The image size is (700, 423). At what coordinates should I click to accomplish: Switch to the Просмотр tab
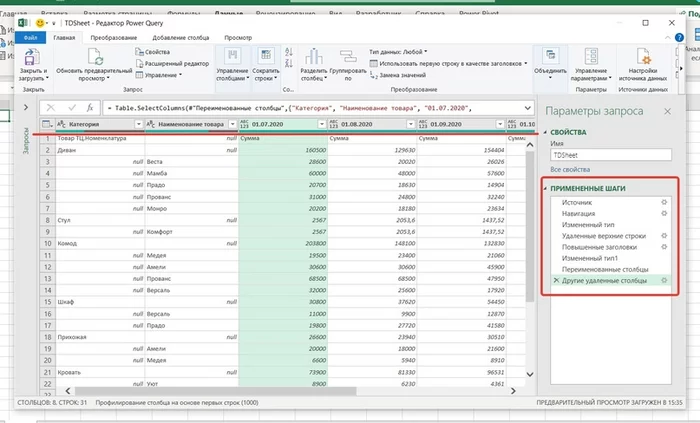click(238, 37)
